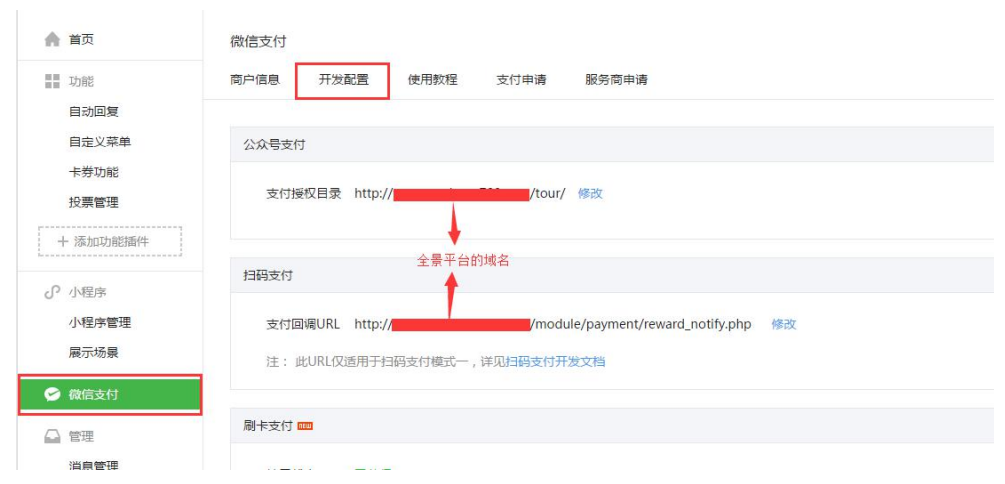The width and height of the screenshot is (1005, 484).
Task: Go to the 支付申请 tab
Action: [521, 80]
